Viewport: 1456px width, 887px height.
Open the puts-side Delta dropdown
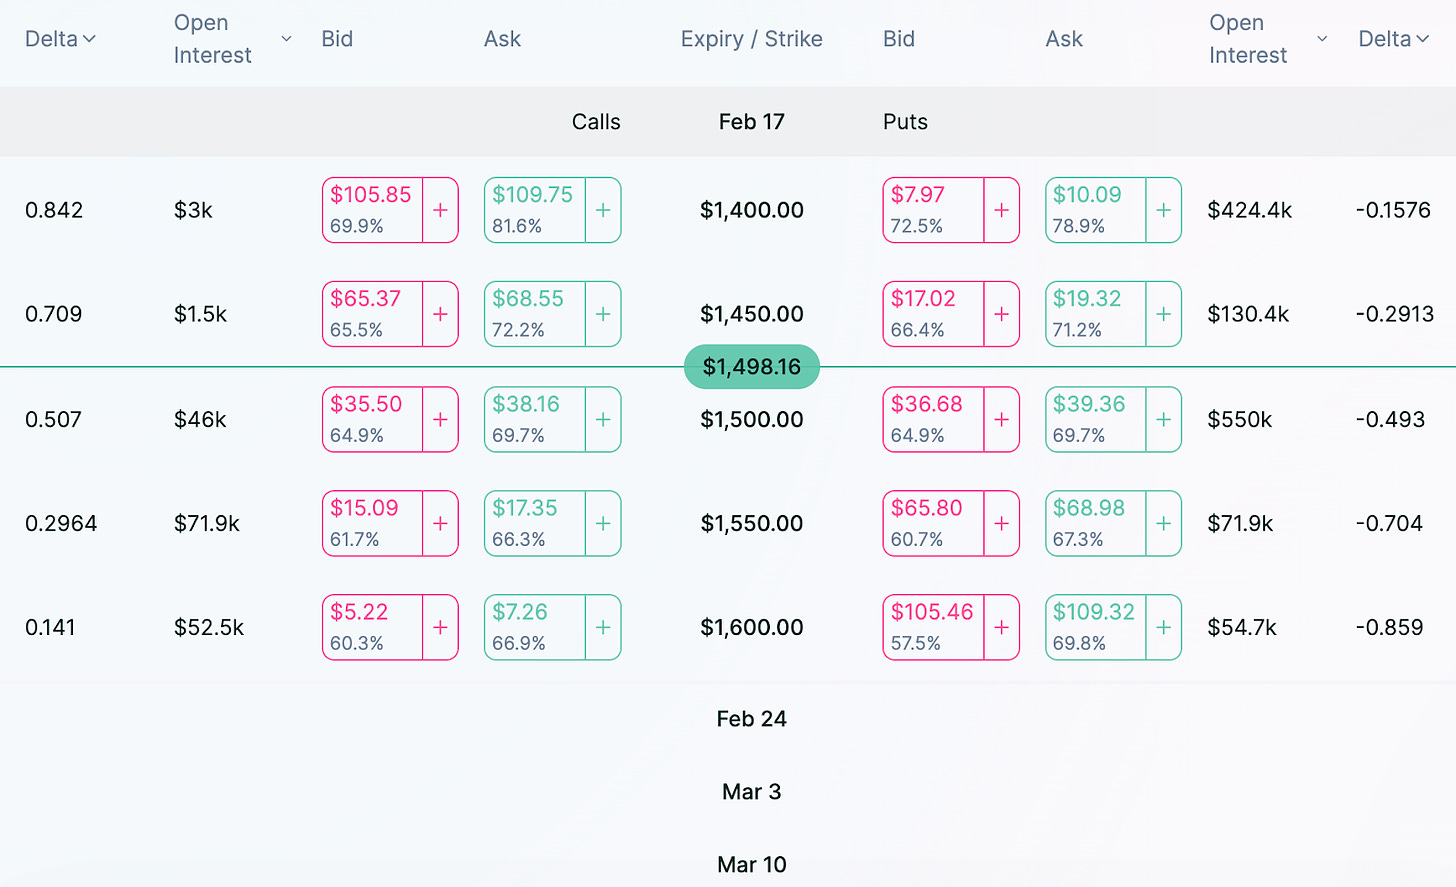(1394, 39)
